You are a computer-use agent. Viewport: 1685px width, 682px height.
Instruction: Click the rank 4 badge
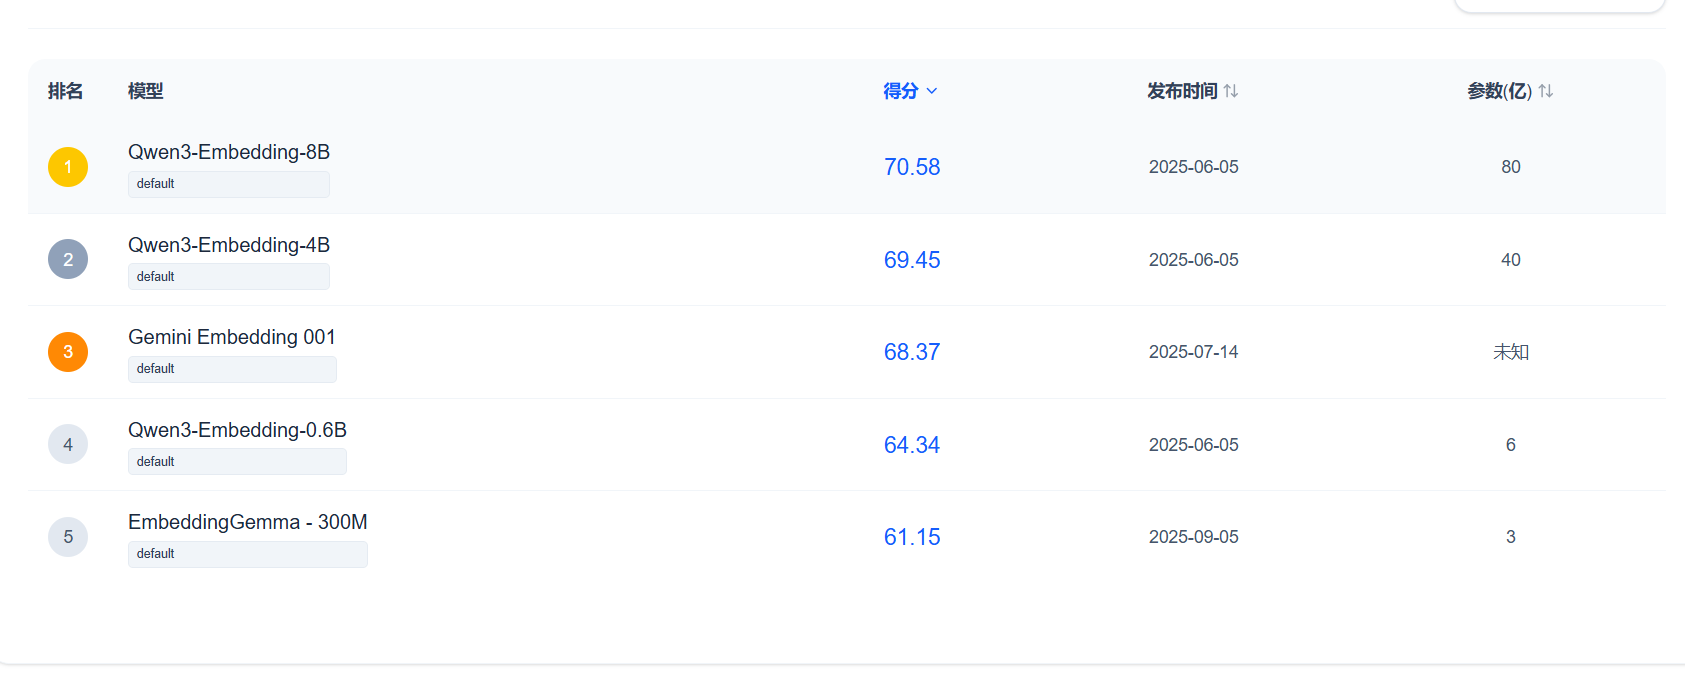tap(68, 444)
